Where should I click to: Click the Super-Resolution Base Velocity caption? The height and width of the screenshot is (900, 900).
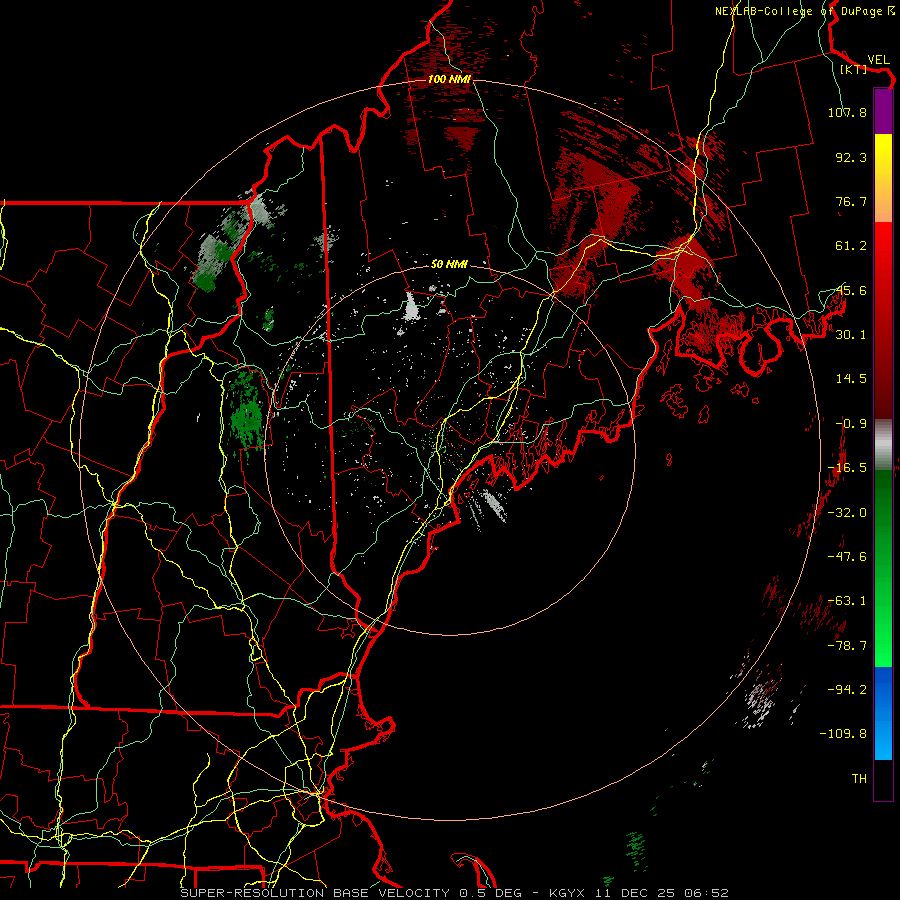pos(455,893)
